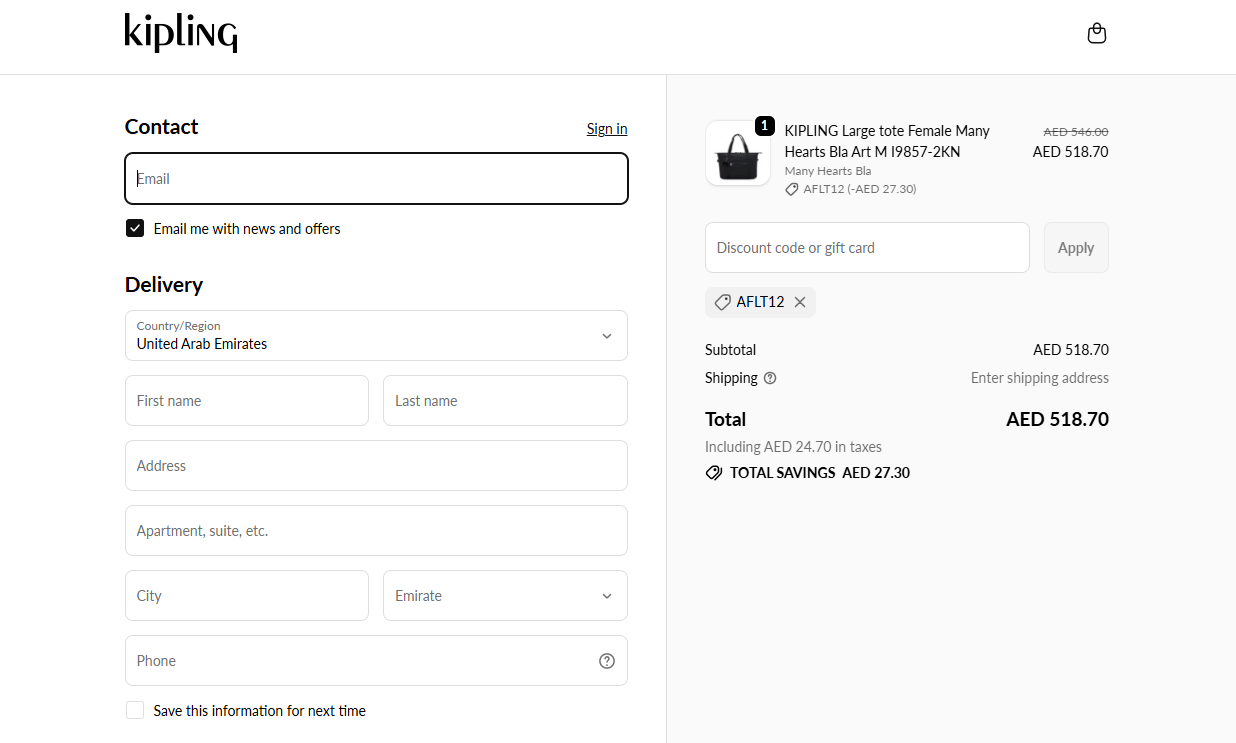The image size is (1236, 743).
Task: Click the Phone field help icon
Action: (607, 661)
